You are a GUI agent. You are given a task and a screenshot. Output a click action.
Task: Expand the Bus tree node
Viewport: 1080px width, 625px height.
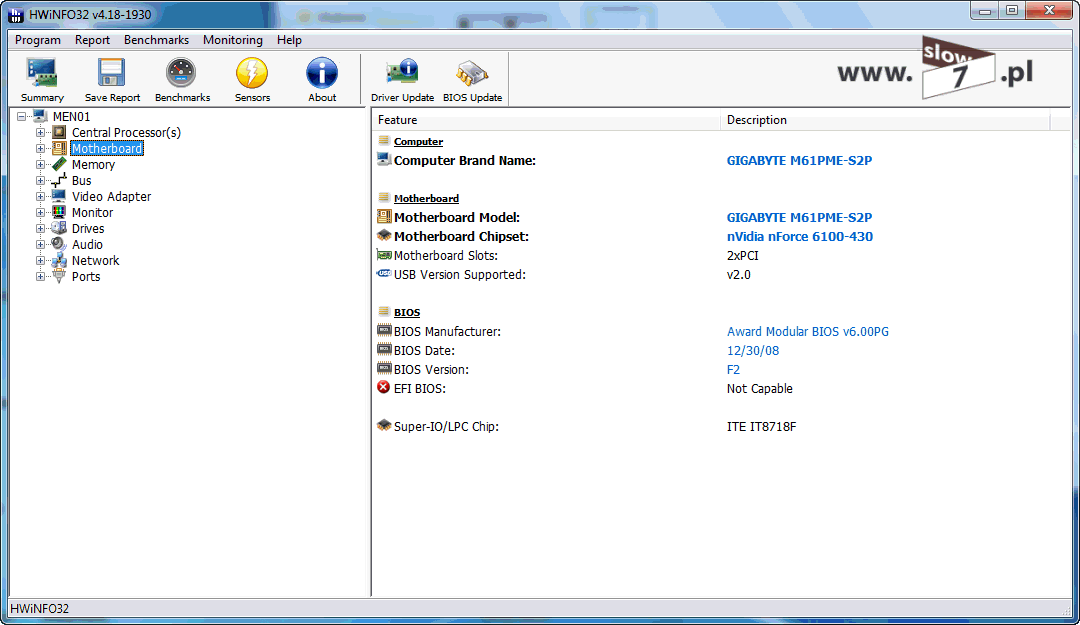[40, 181]
